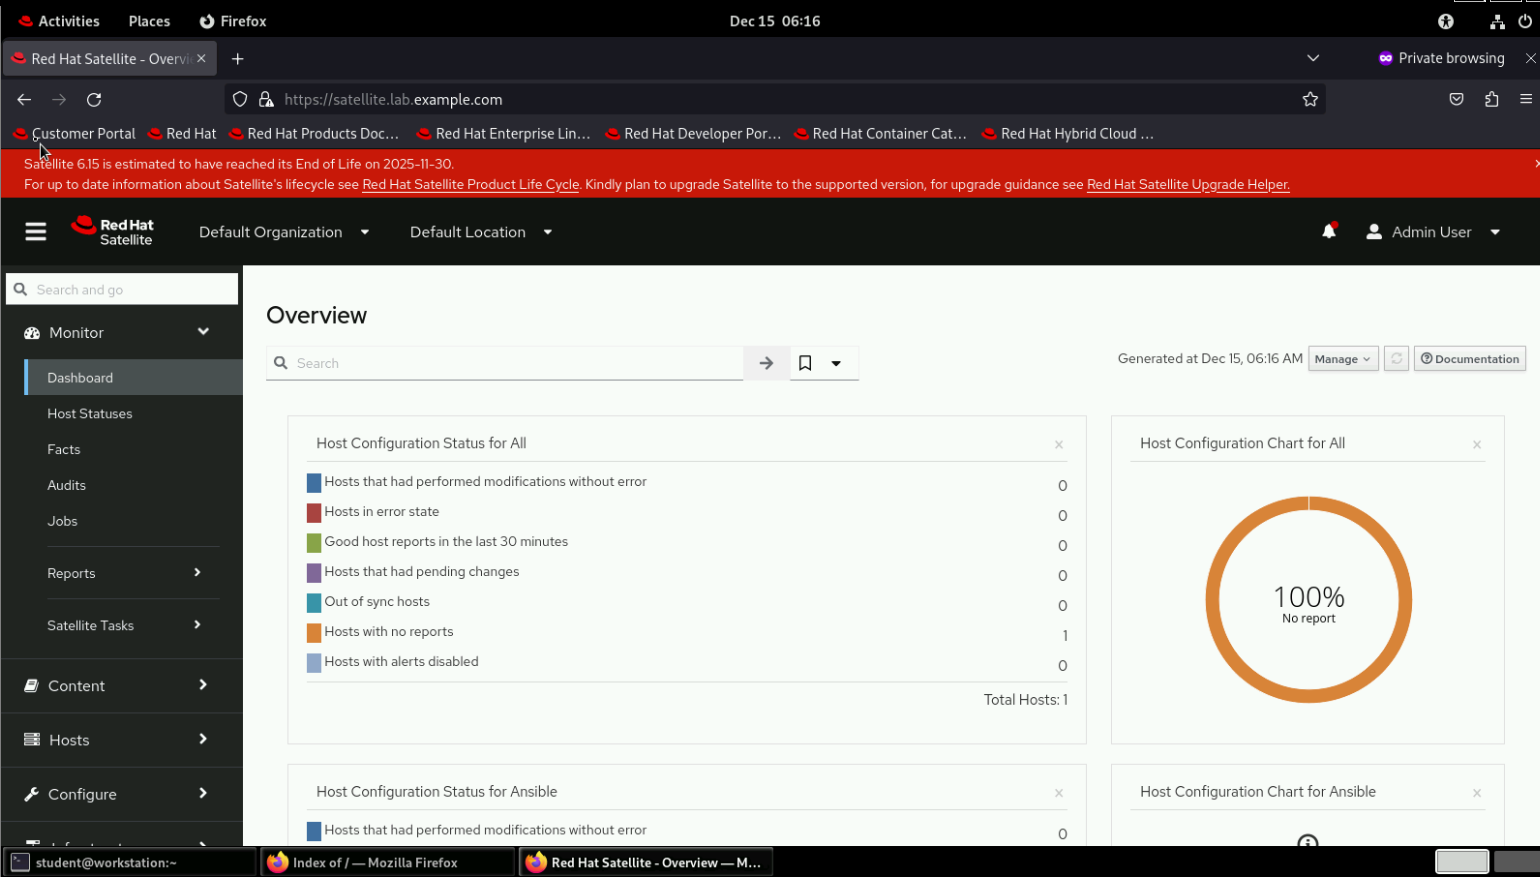Open the Activities overview
This screenshot has width=1540, height=877.
point(59,21)
